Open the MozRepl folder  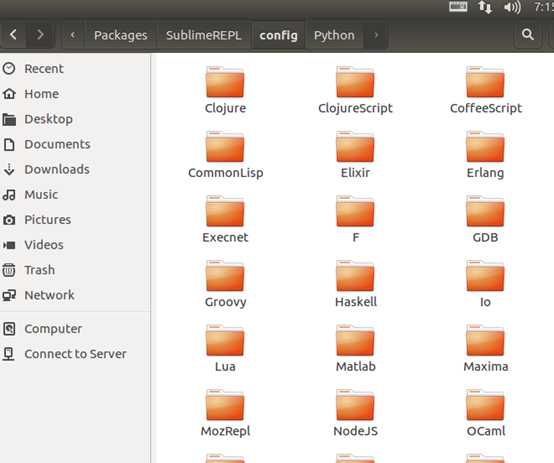tap(225, 413)
